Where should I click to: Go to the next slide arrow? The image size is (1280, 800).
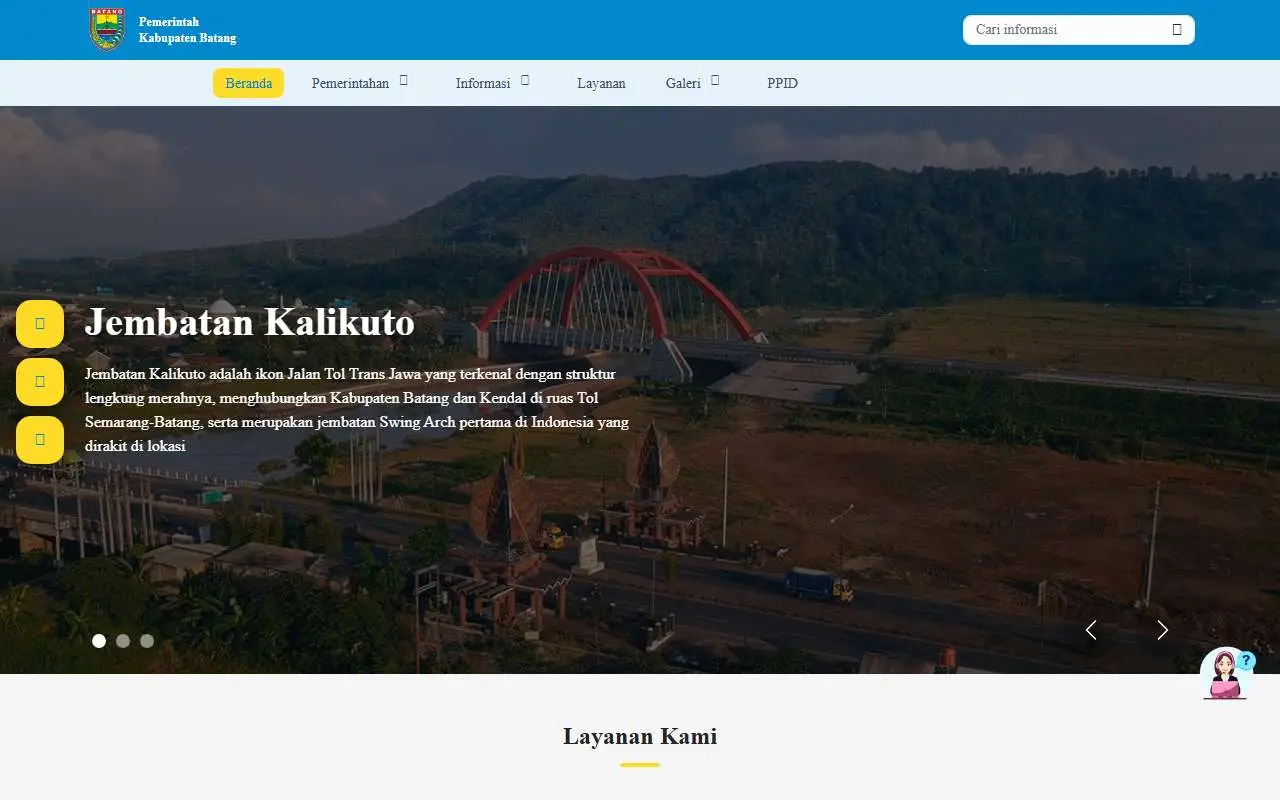1163,630
